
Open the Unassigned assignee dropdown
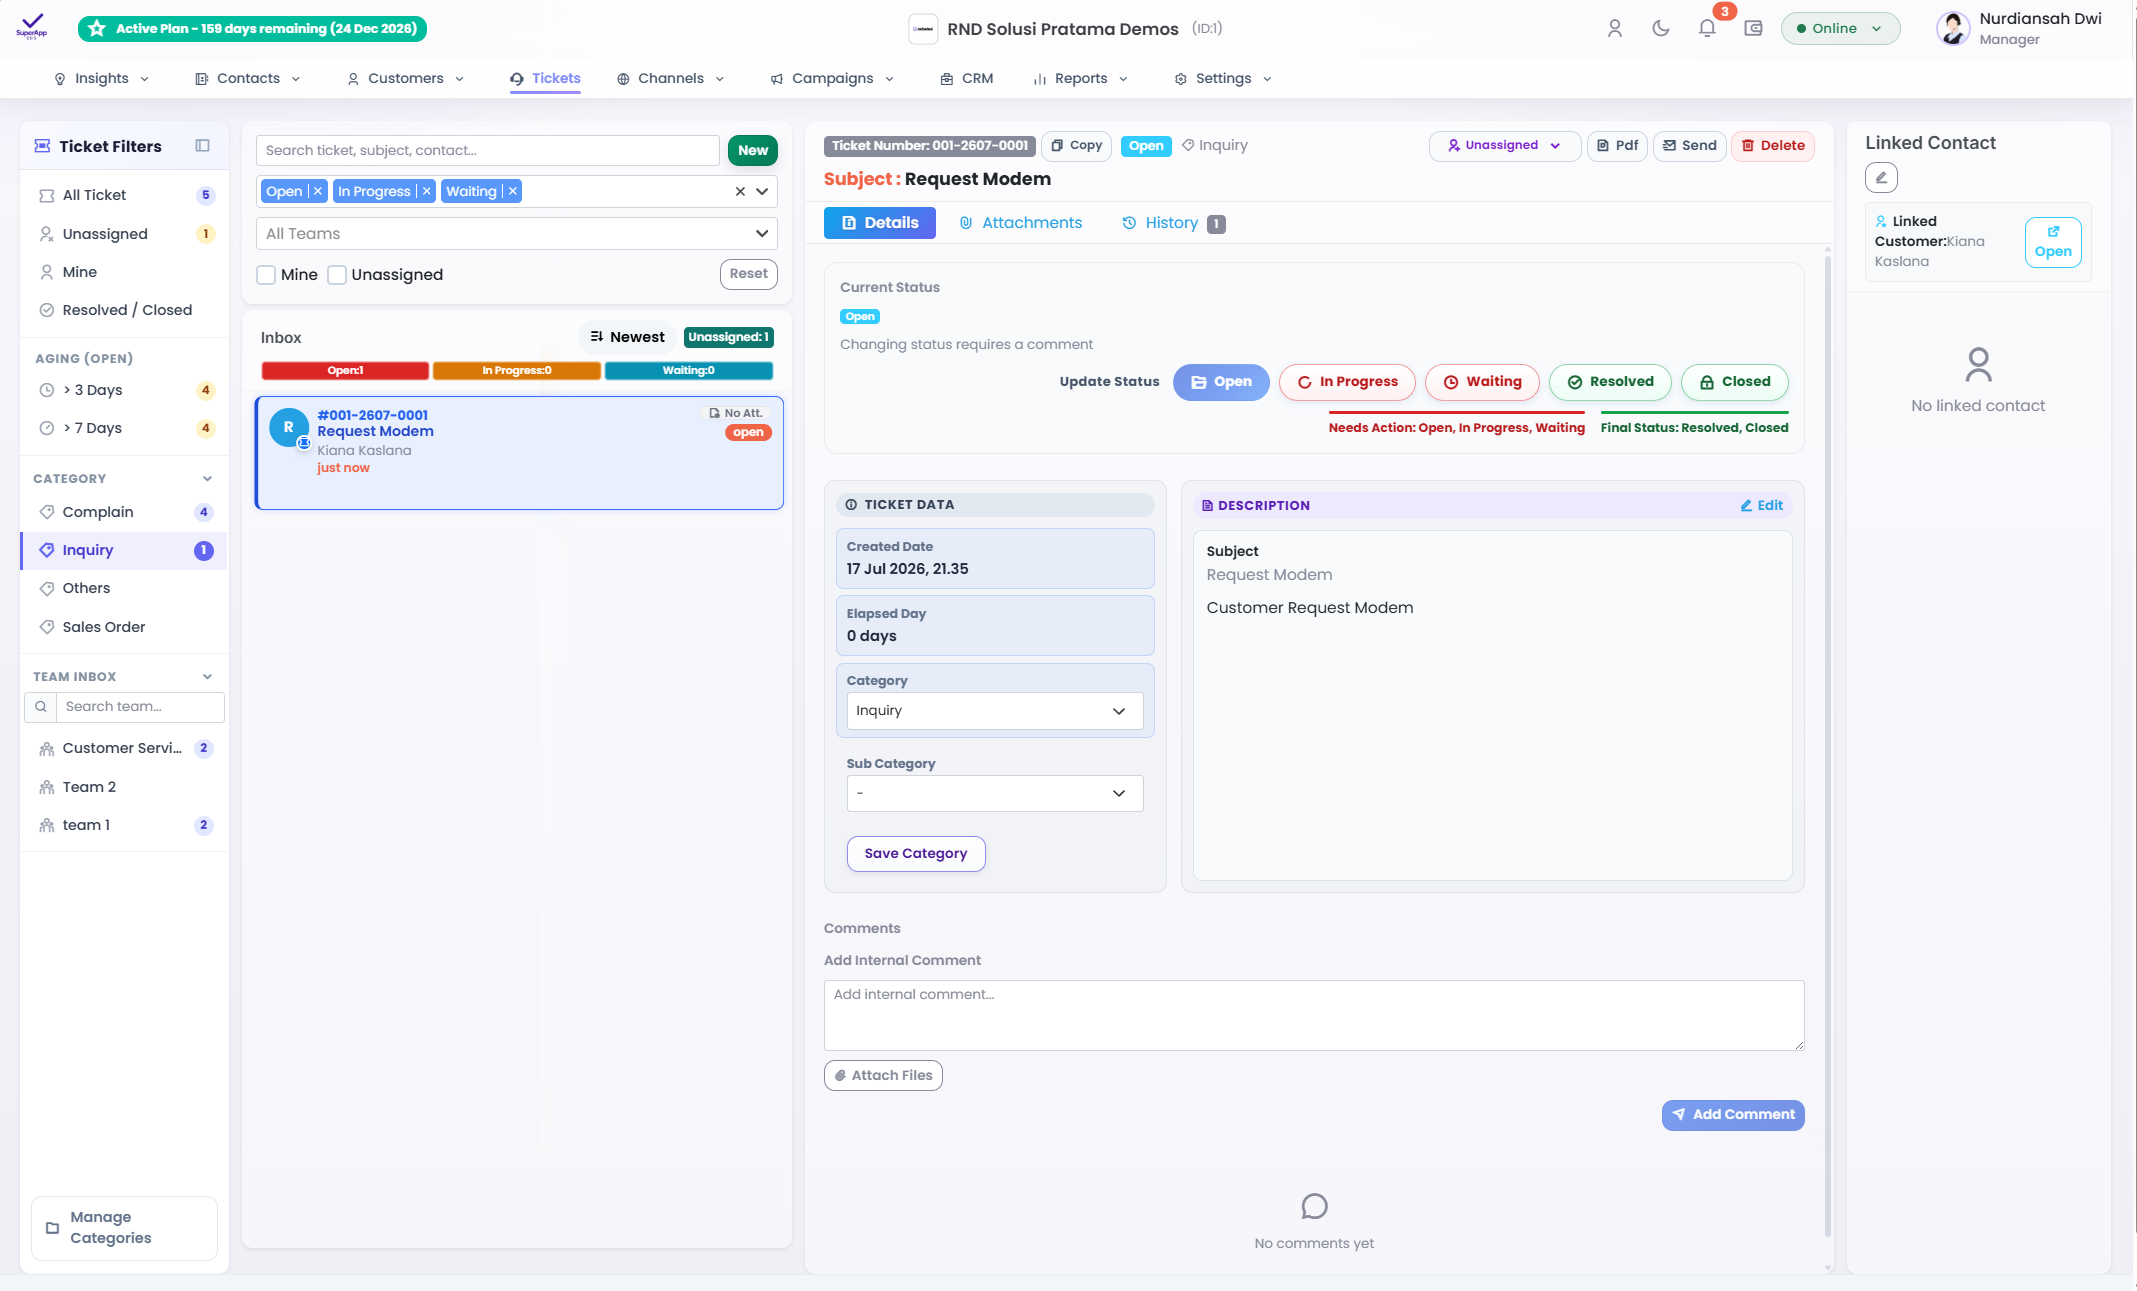pyautogui.click(x=1504, y=146)
